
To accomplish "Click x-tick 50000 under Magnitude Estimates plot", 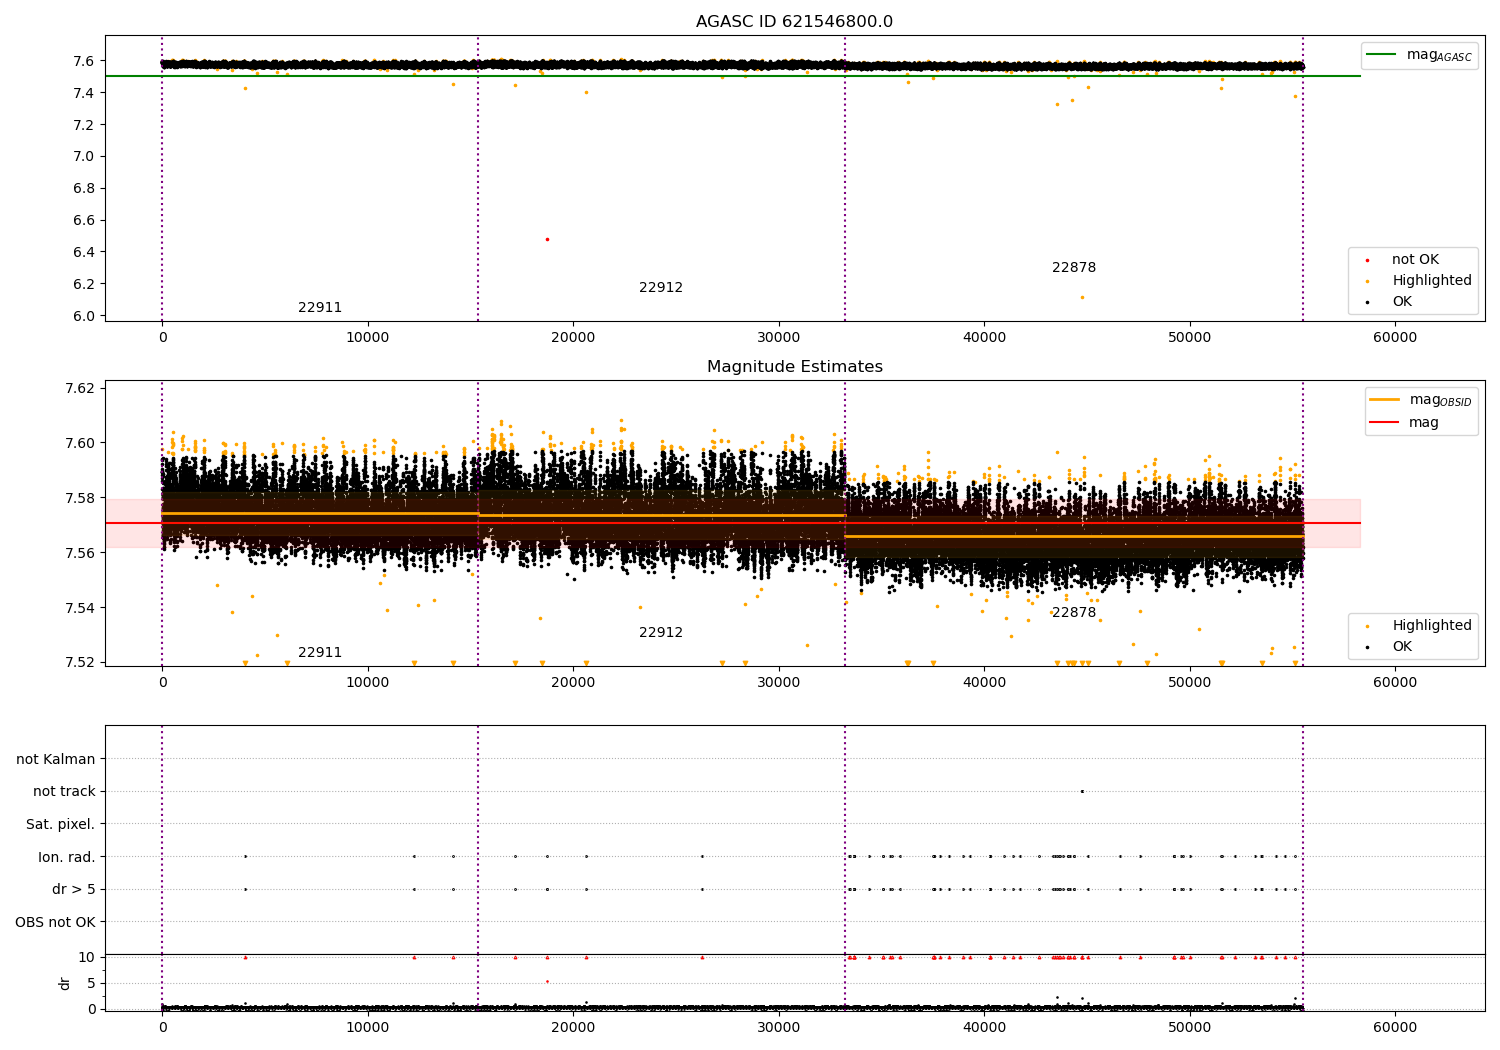I will (x=1190, y=683).
